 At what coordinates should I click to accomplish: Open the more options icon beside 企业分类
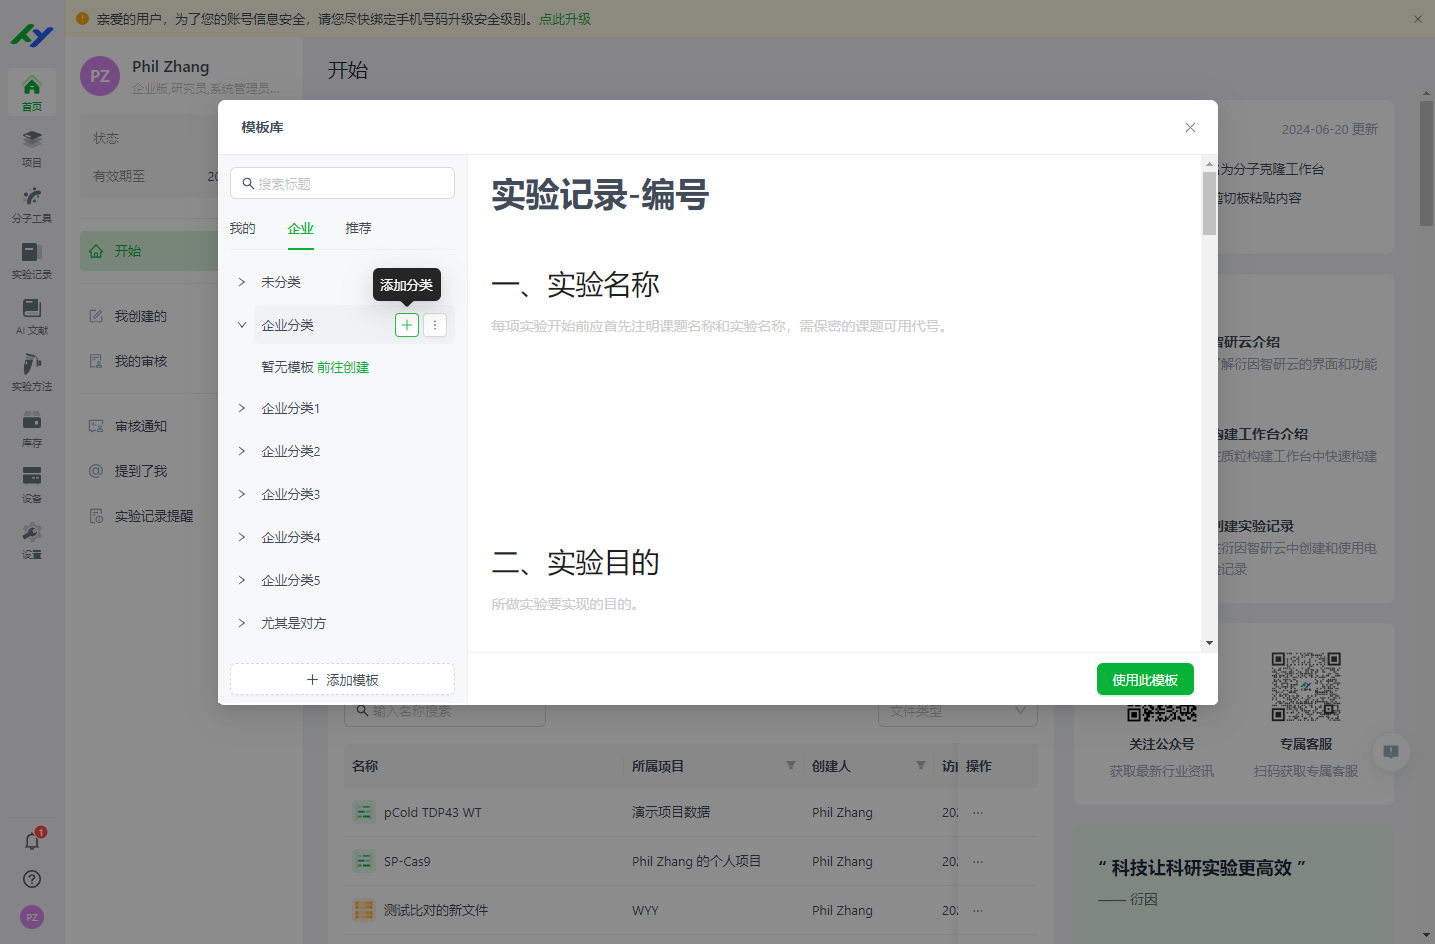click(x=435, y=325)
